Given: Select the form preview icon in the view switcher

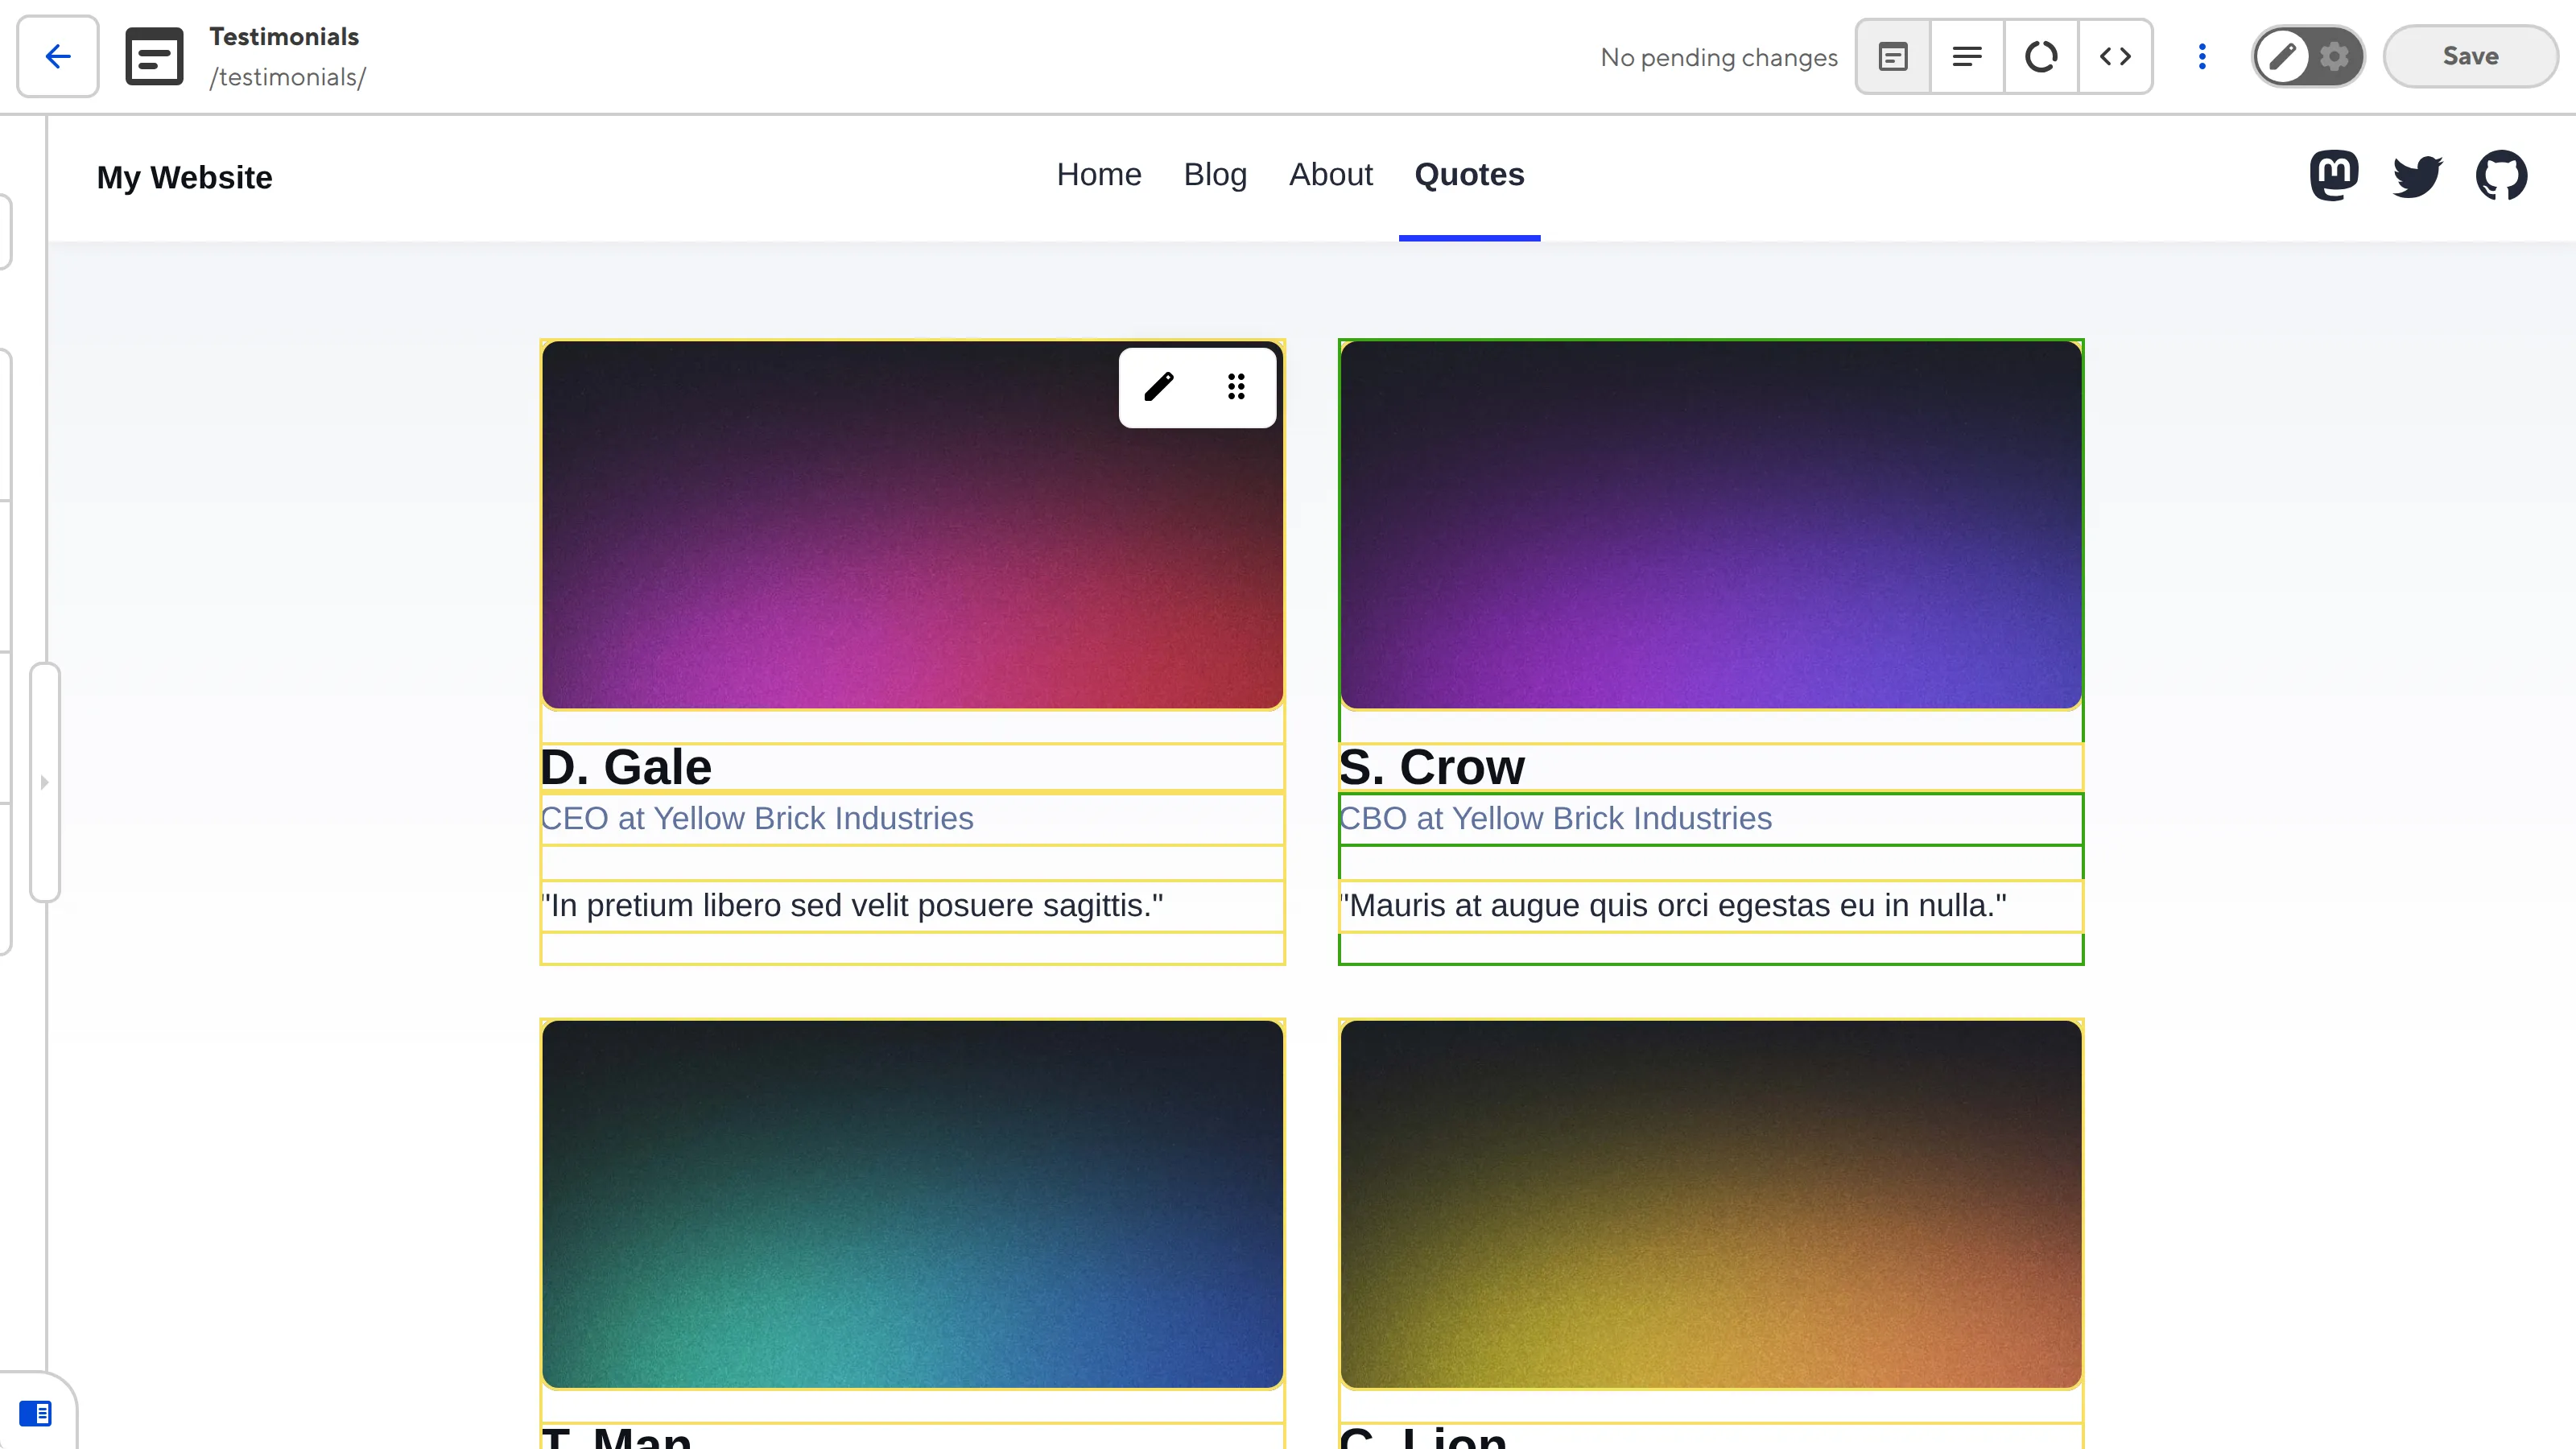Looking at the screenshot, I should tap(1893, 56).
